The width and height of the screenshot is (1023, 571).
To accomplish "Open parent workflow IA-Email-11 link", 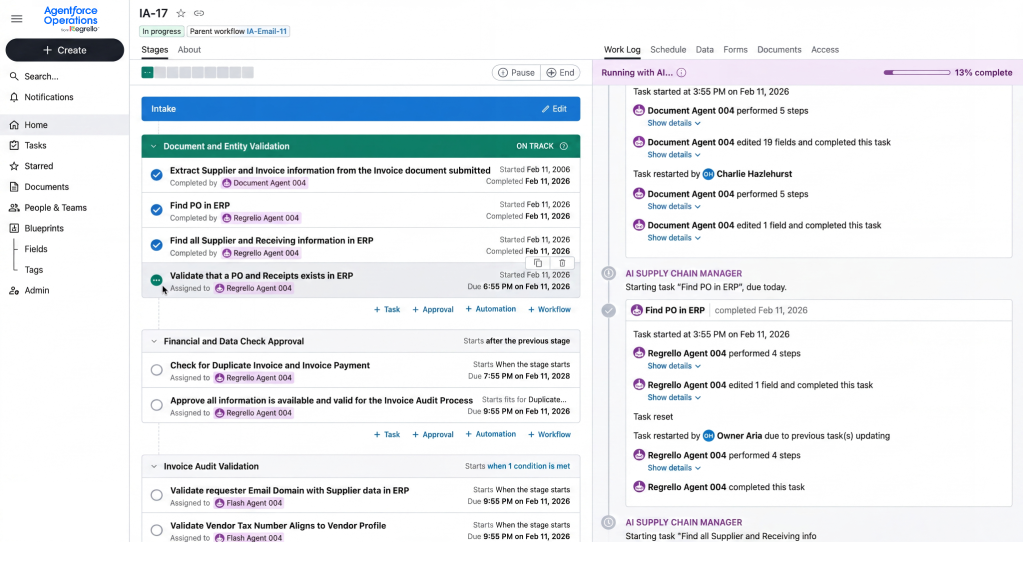I will [266, 31].
